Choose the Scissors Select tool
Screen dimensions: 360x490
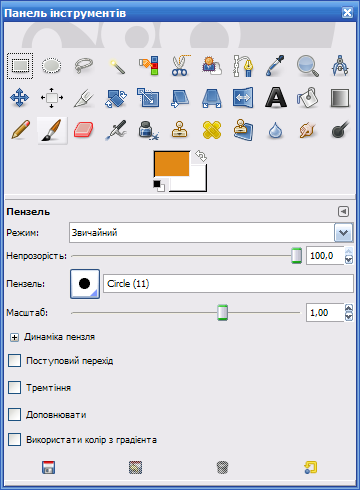(180, 66)
